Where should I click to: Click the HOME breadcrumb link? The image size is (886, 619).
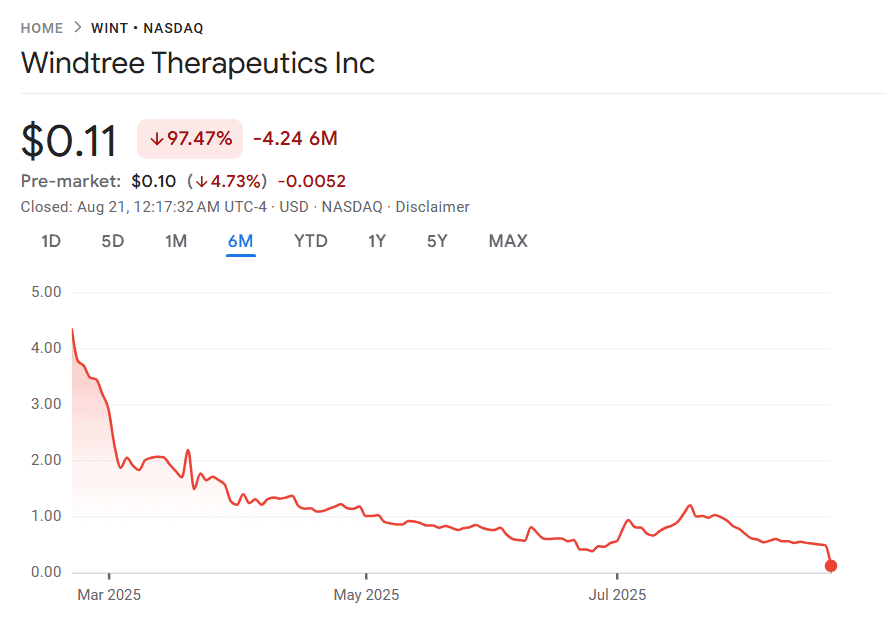(41, 28)
